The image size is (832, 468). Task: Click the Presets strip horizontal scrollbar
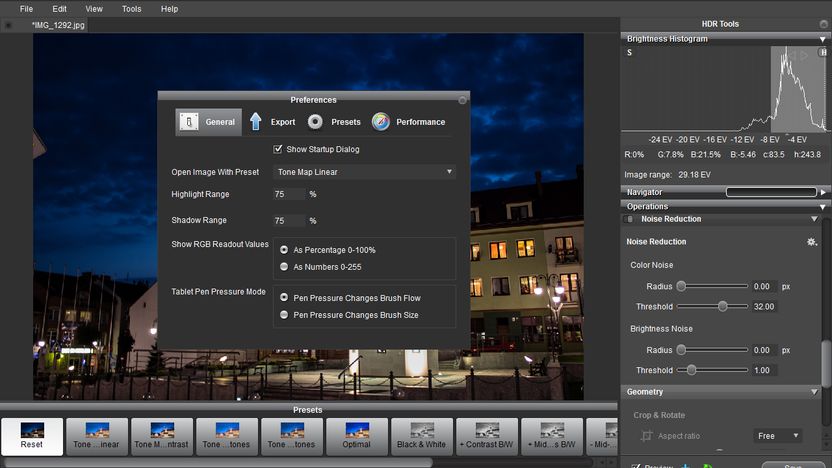click(218, 463)
